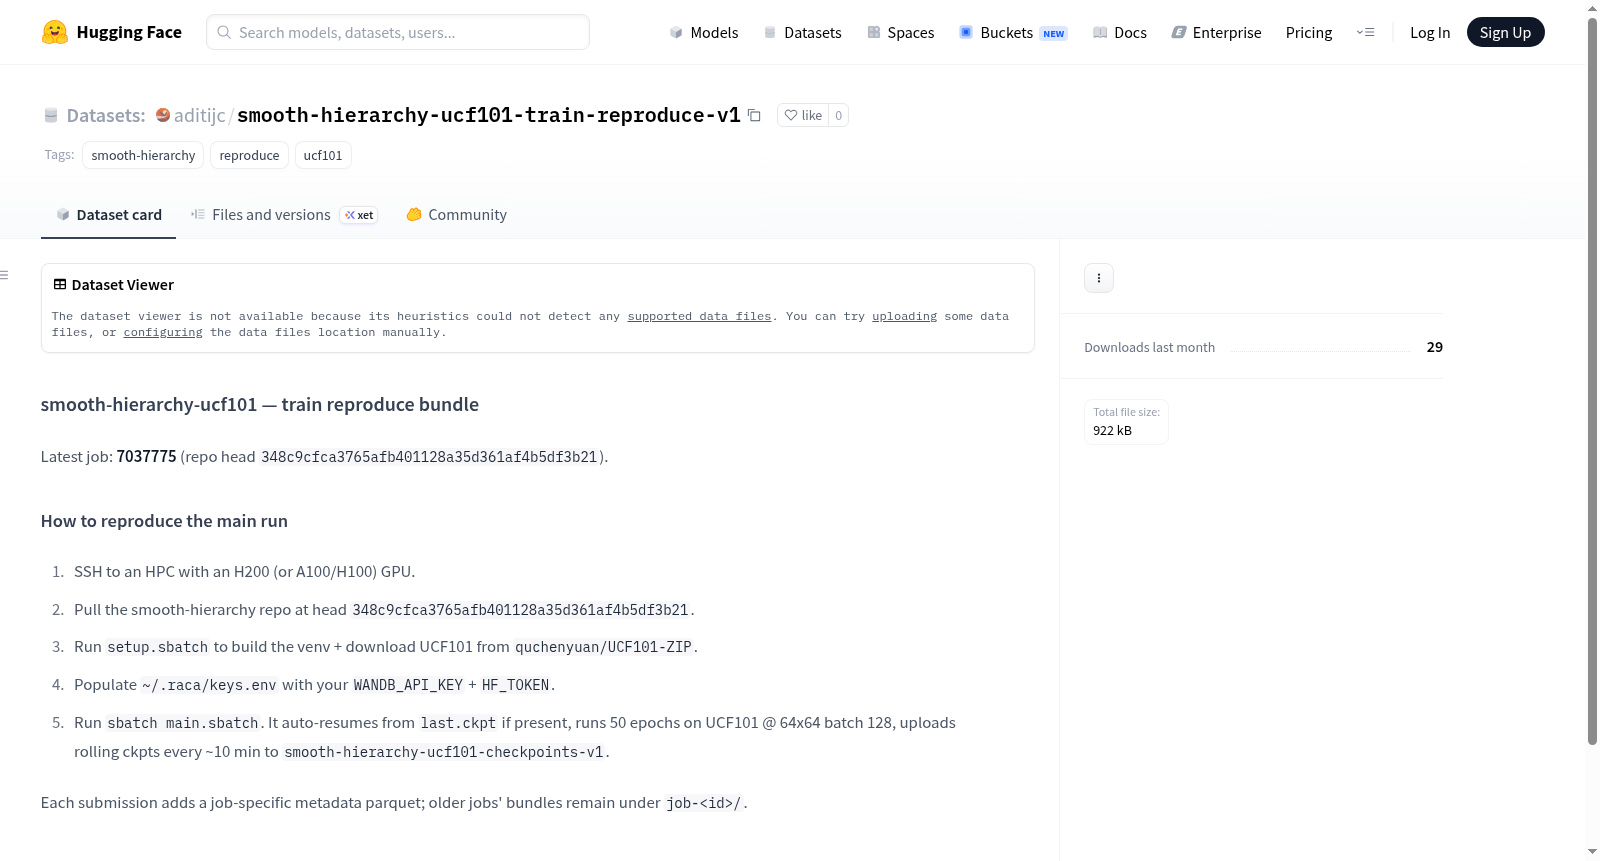Click the smooth-hierarchy tag
The image size is (1600, 861).
[x=143, y=155]
